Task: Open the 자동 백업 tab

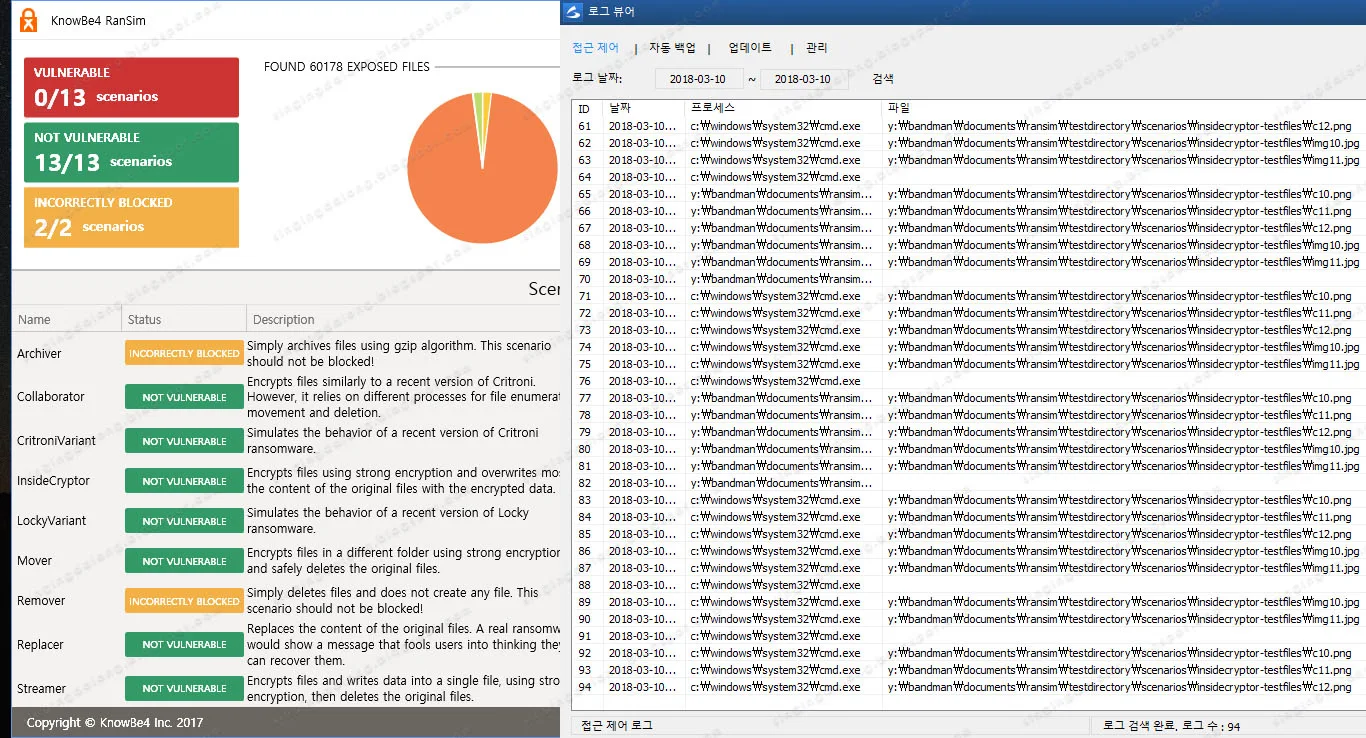Action: click(672, 48)
